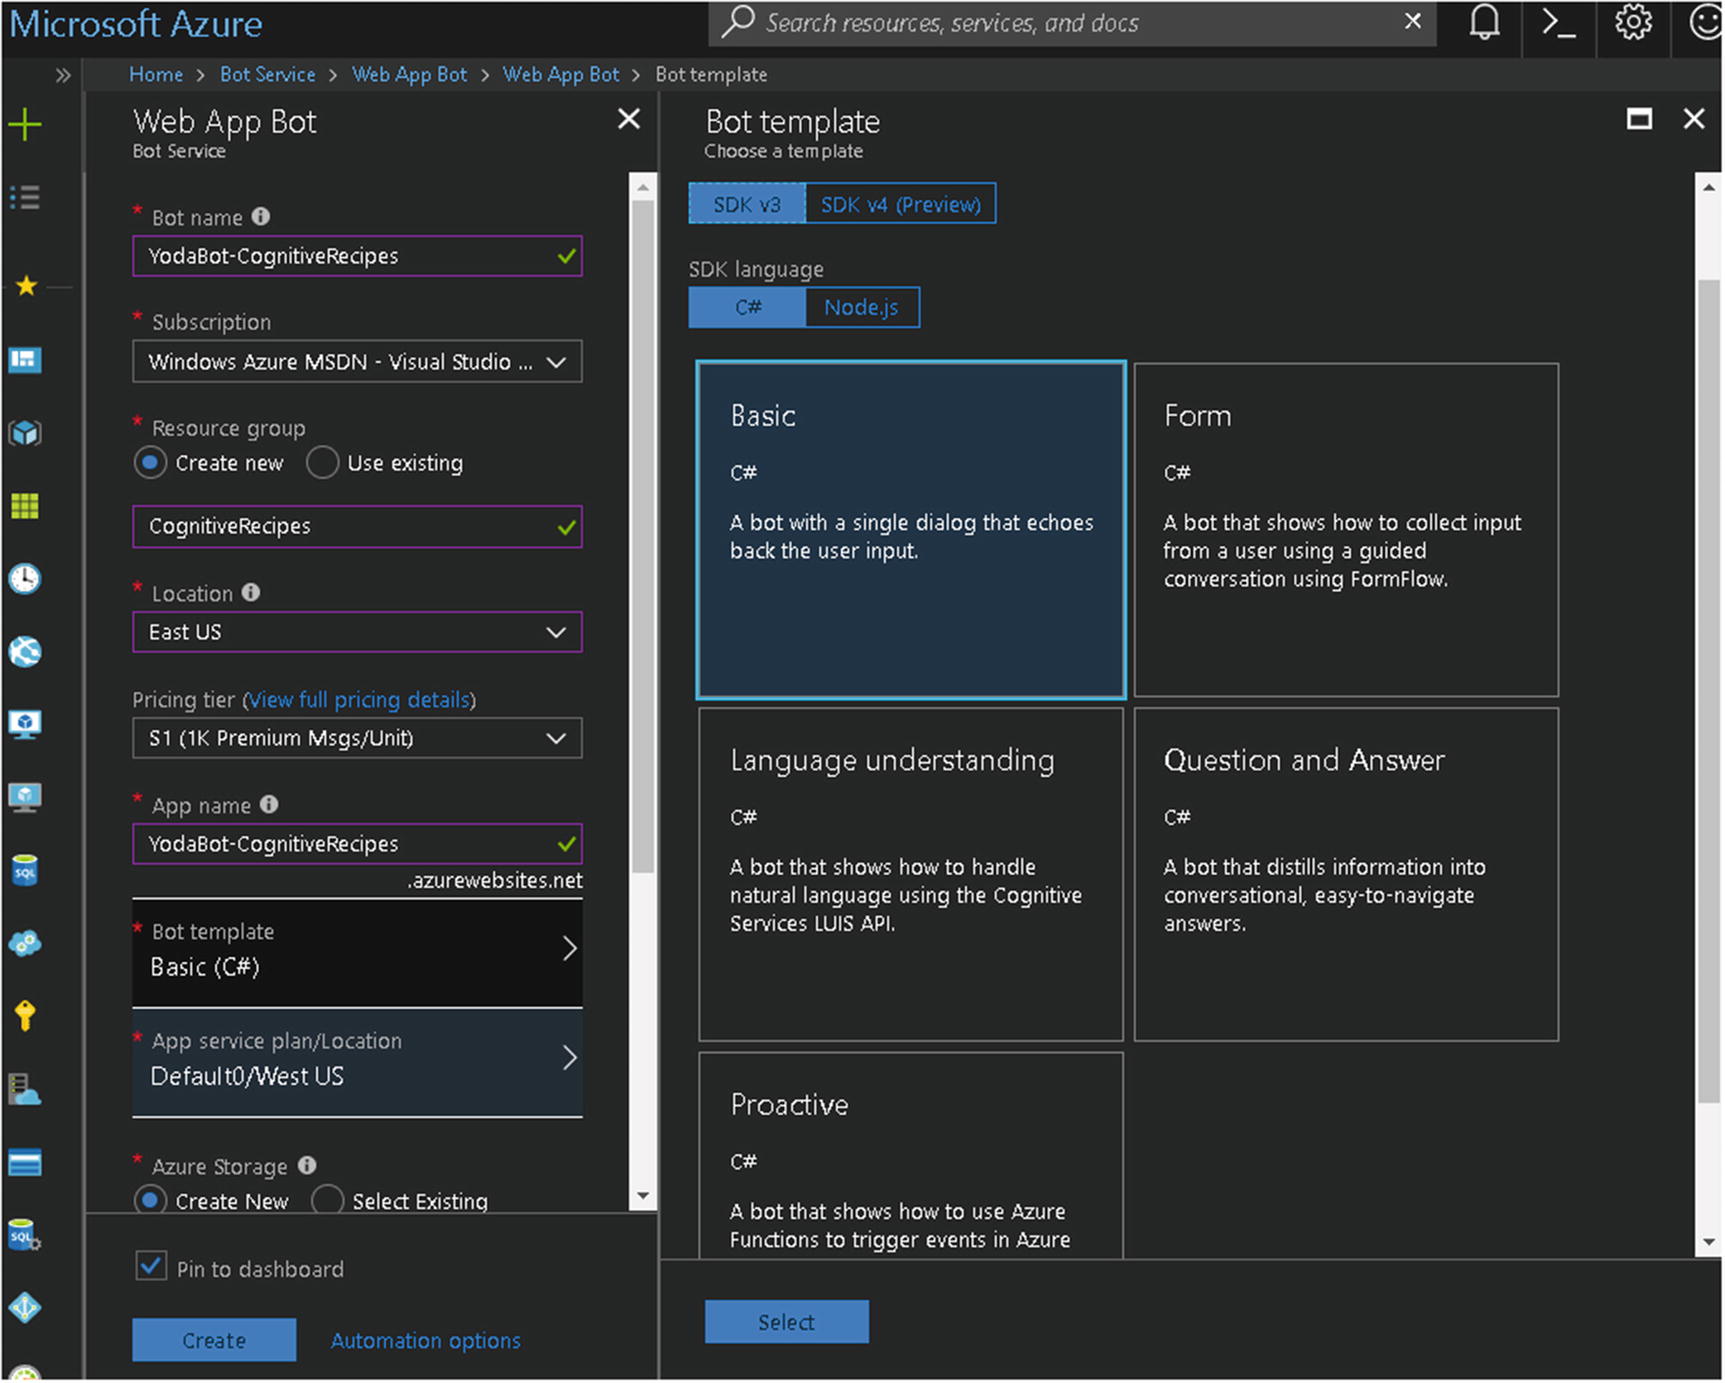Click the App name input field

click(x=357, y=844)
